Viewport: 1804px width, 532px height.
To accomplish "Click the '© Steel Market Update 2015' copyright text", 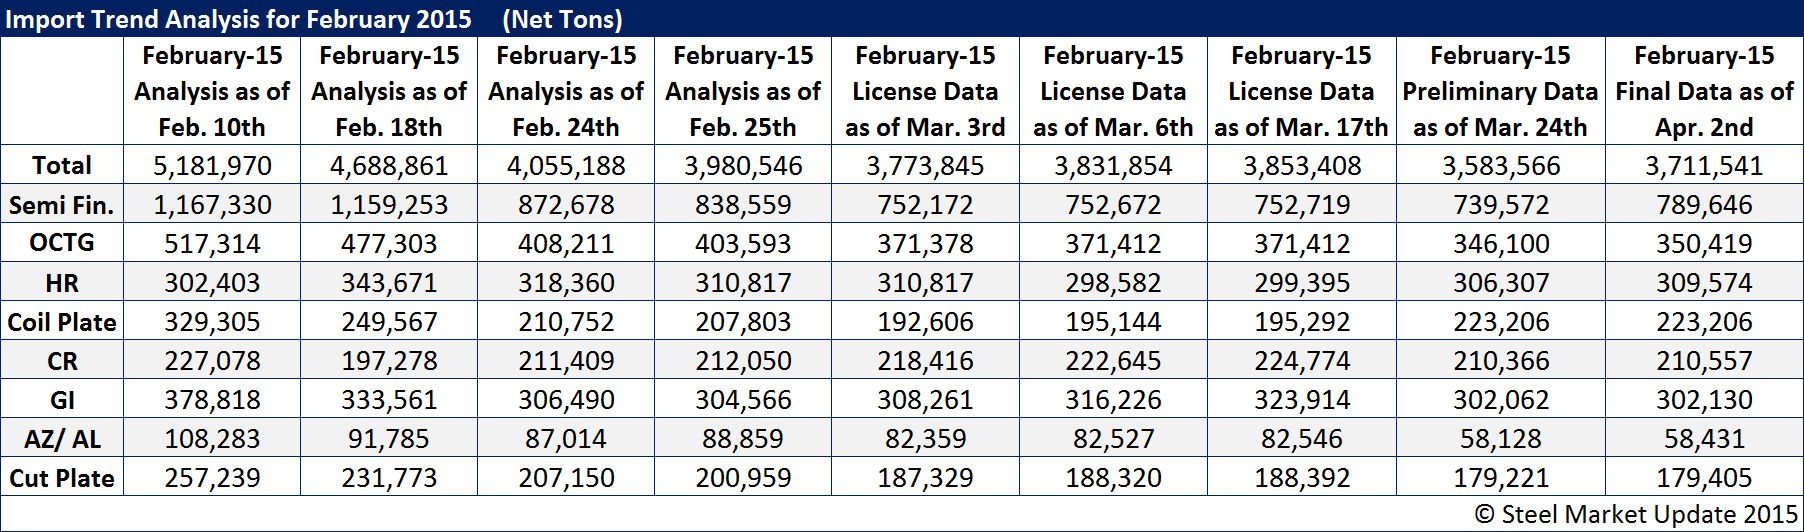I will tap(1636, 514).
